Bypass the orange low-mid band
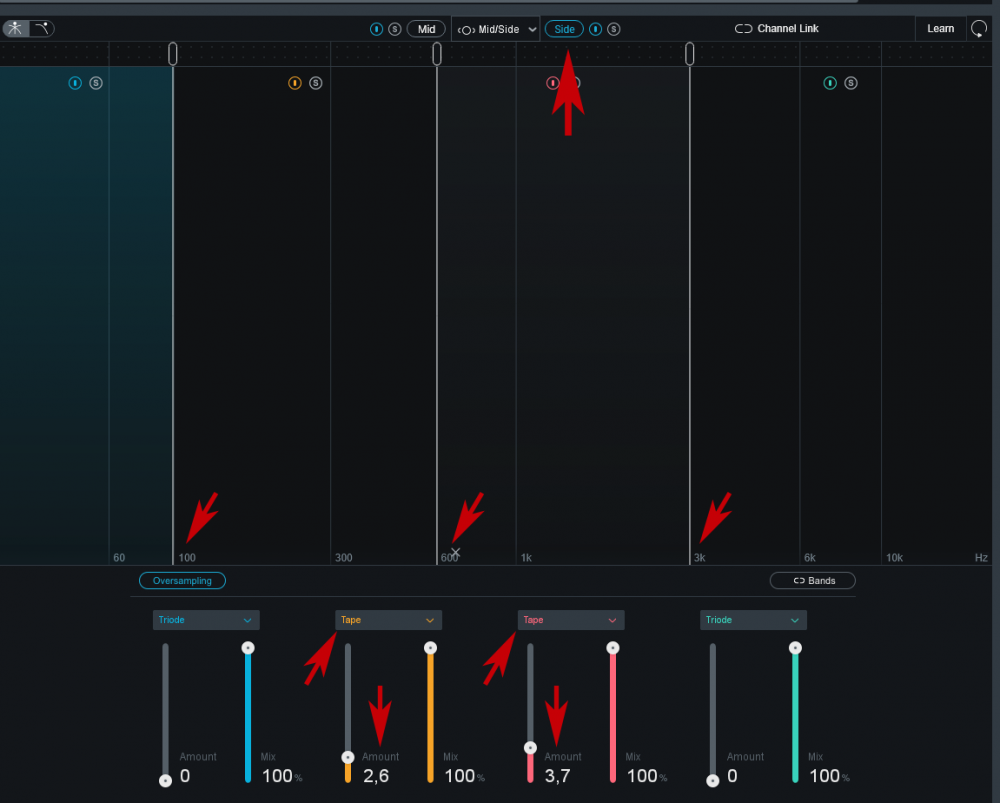 click(x=295, y=83)
